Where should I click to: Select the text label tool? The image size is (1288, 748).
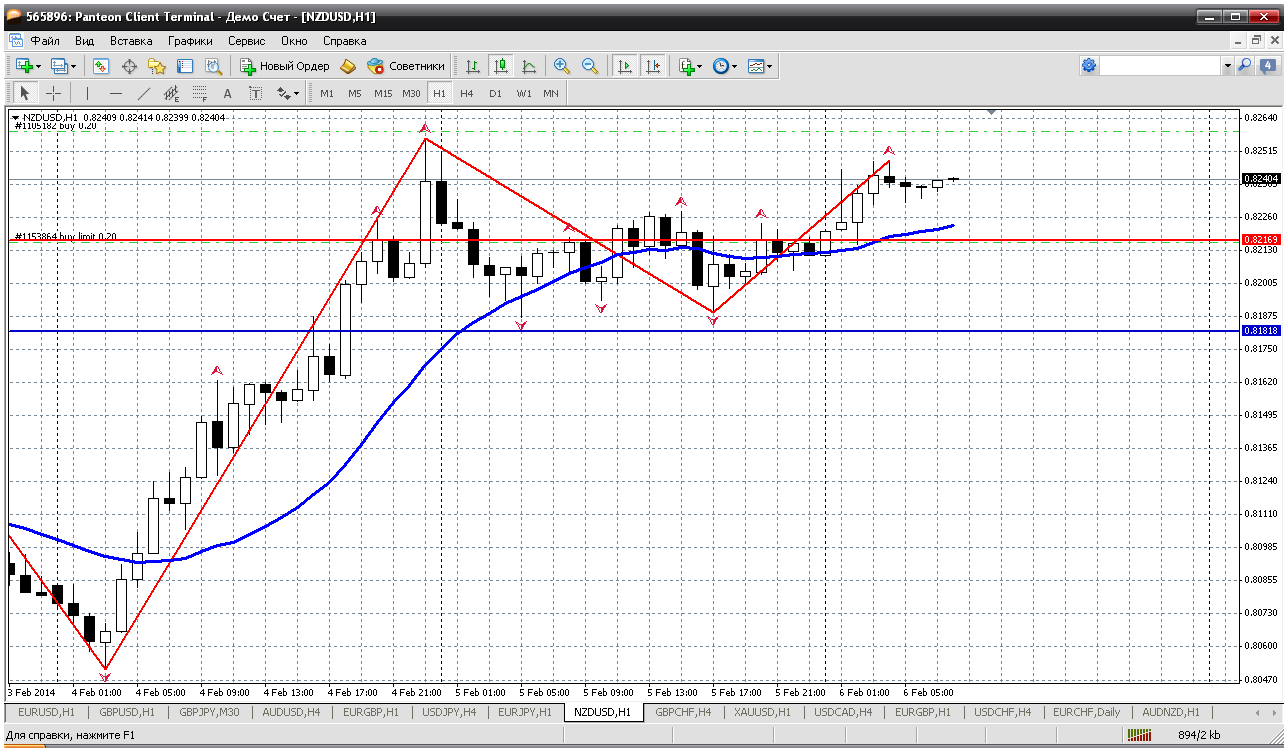[255, 93]
